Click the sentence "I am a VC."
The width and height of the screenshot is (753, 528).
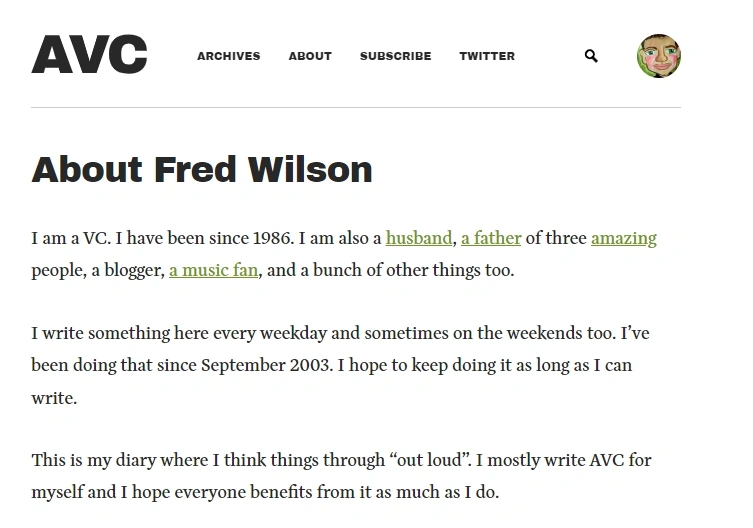coord(71,238)
